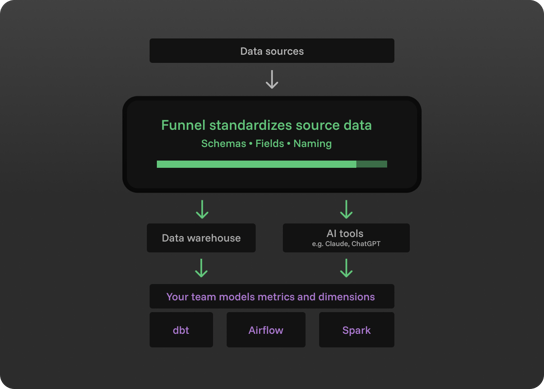Image resolution: width=544 pixels, height=389 pixels.
Task: Open the Airflow tile
Action: (x=266, y=330)
